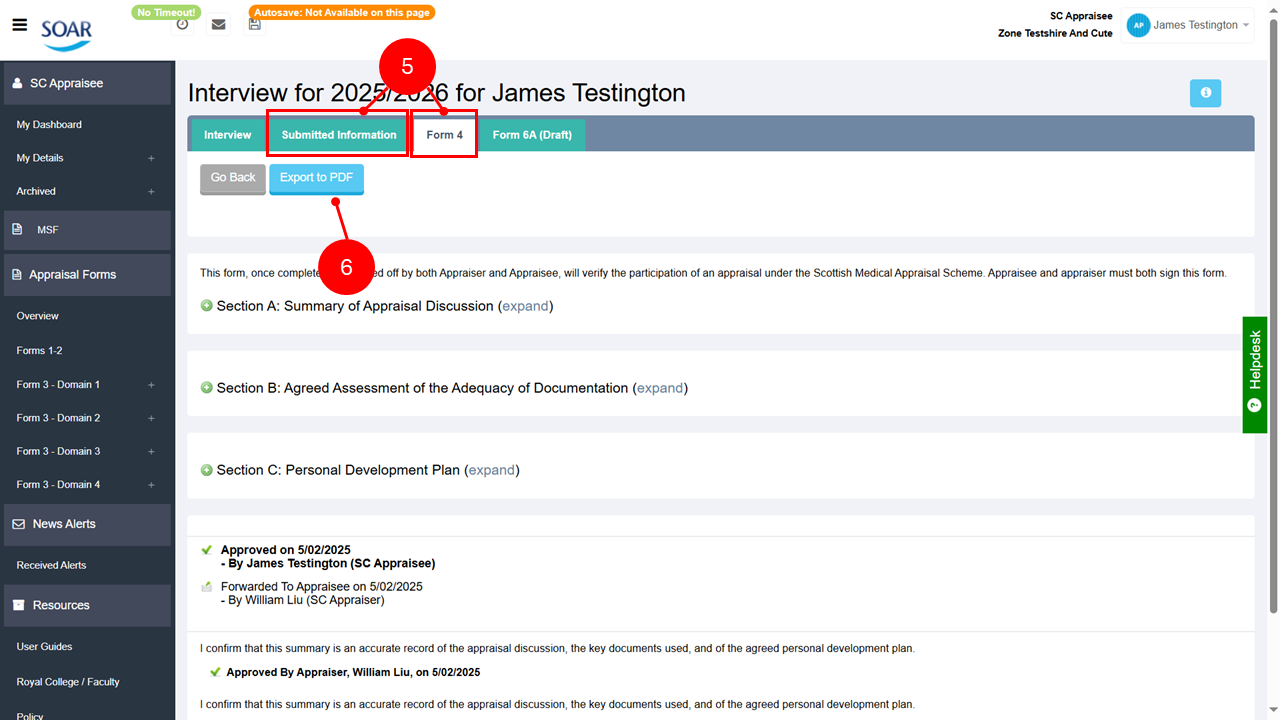
Task: Expand the My Details sidebar submenu
Action: (x=151, y=158)
